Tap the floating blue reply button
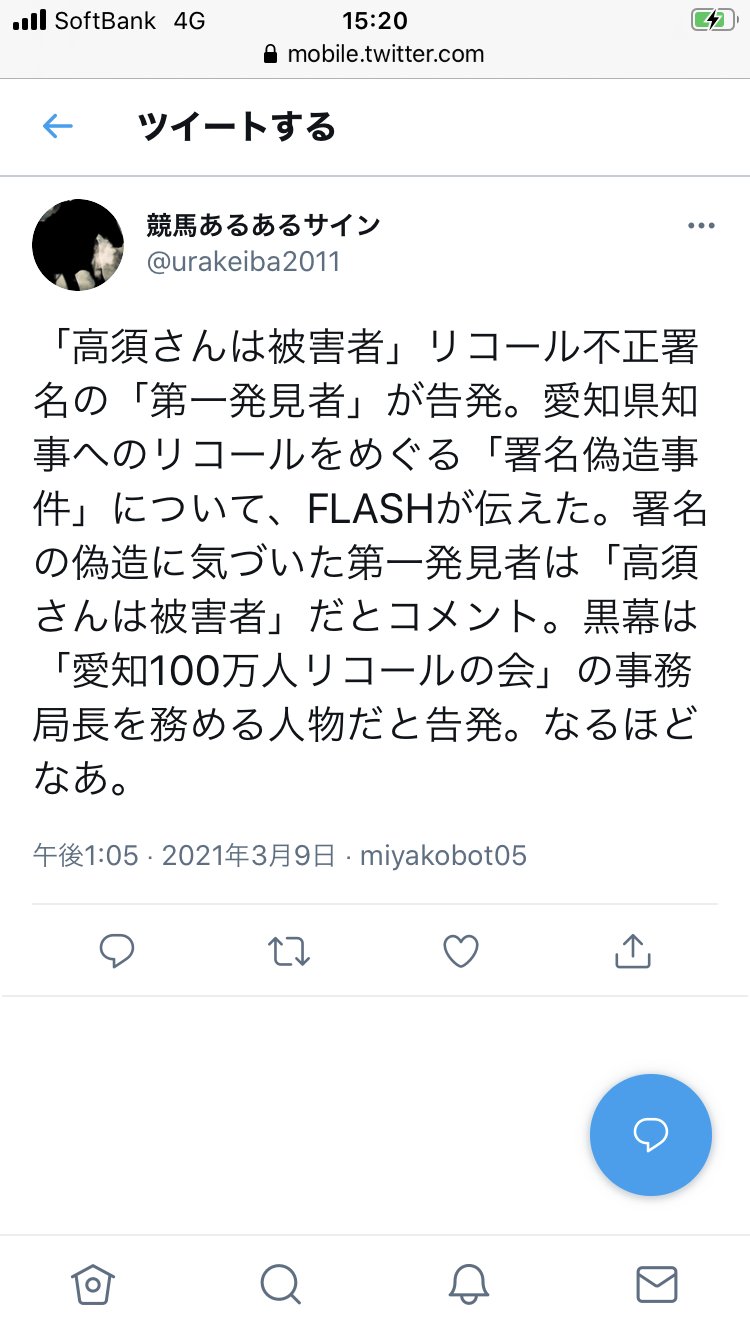750x1334 pixels. tap(651, 1135)
